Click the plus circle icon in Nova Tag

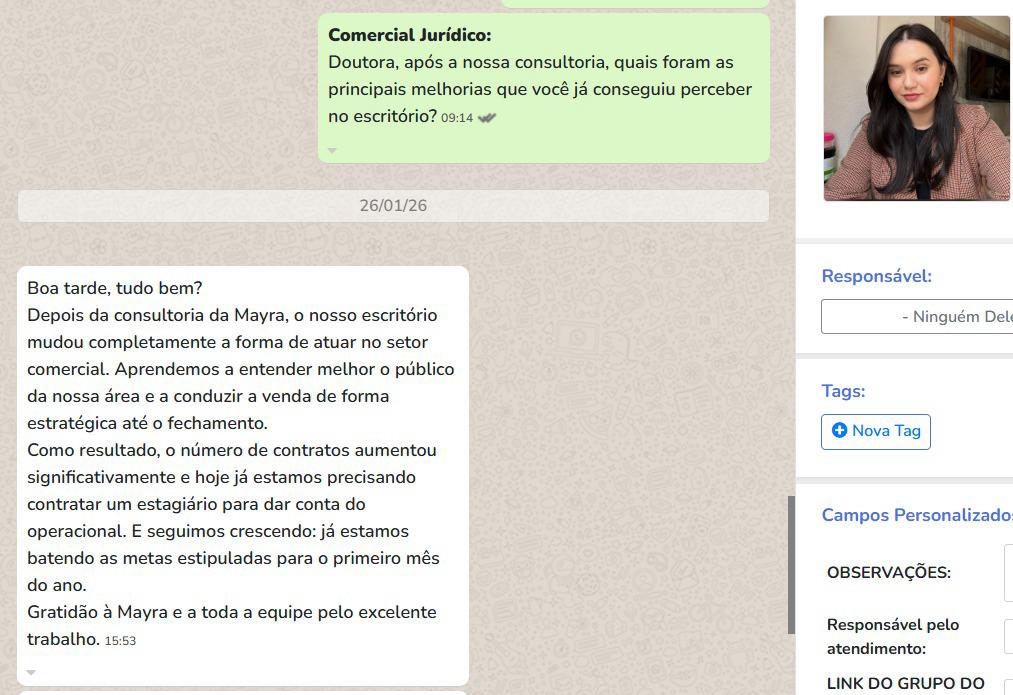839,430
